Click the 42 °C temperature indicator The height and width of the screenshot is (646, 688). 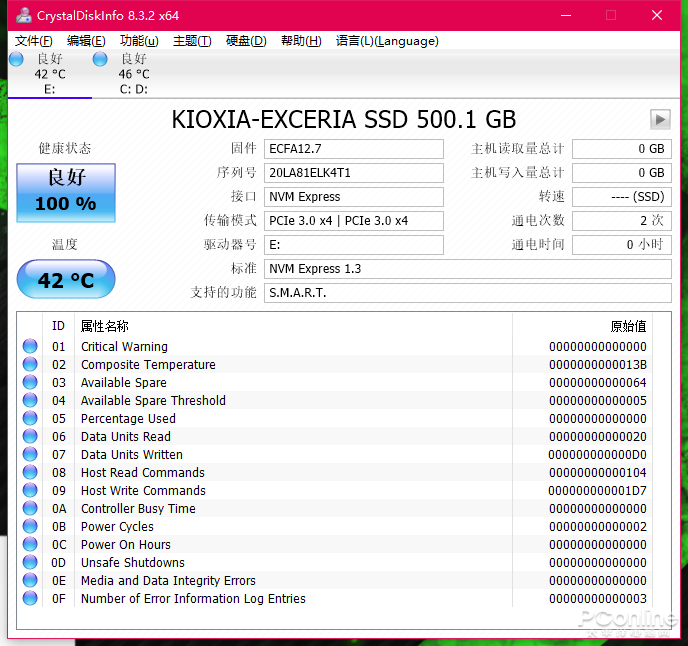(66, 279)
